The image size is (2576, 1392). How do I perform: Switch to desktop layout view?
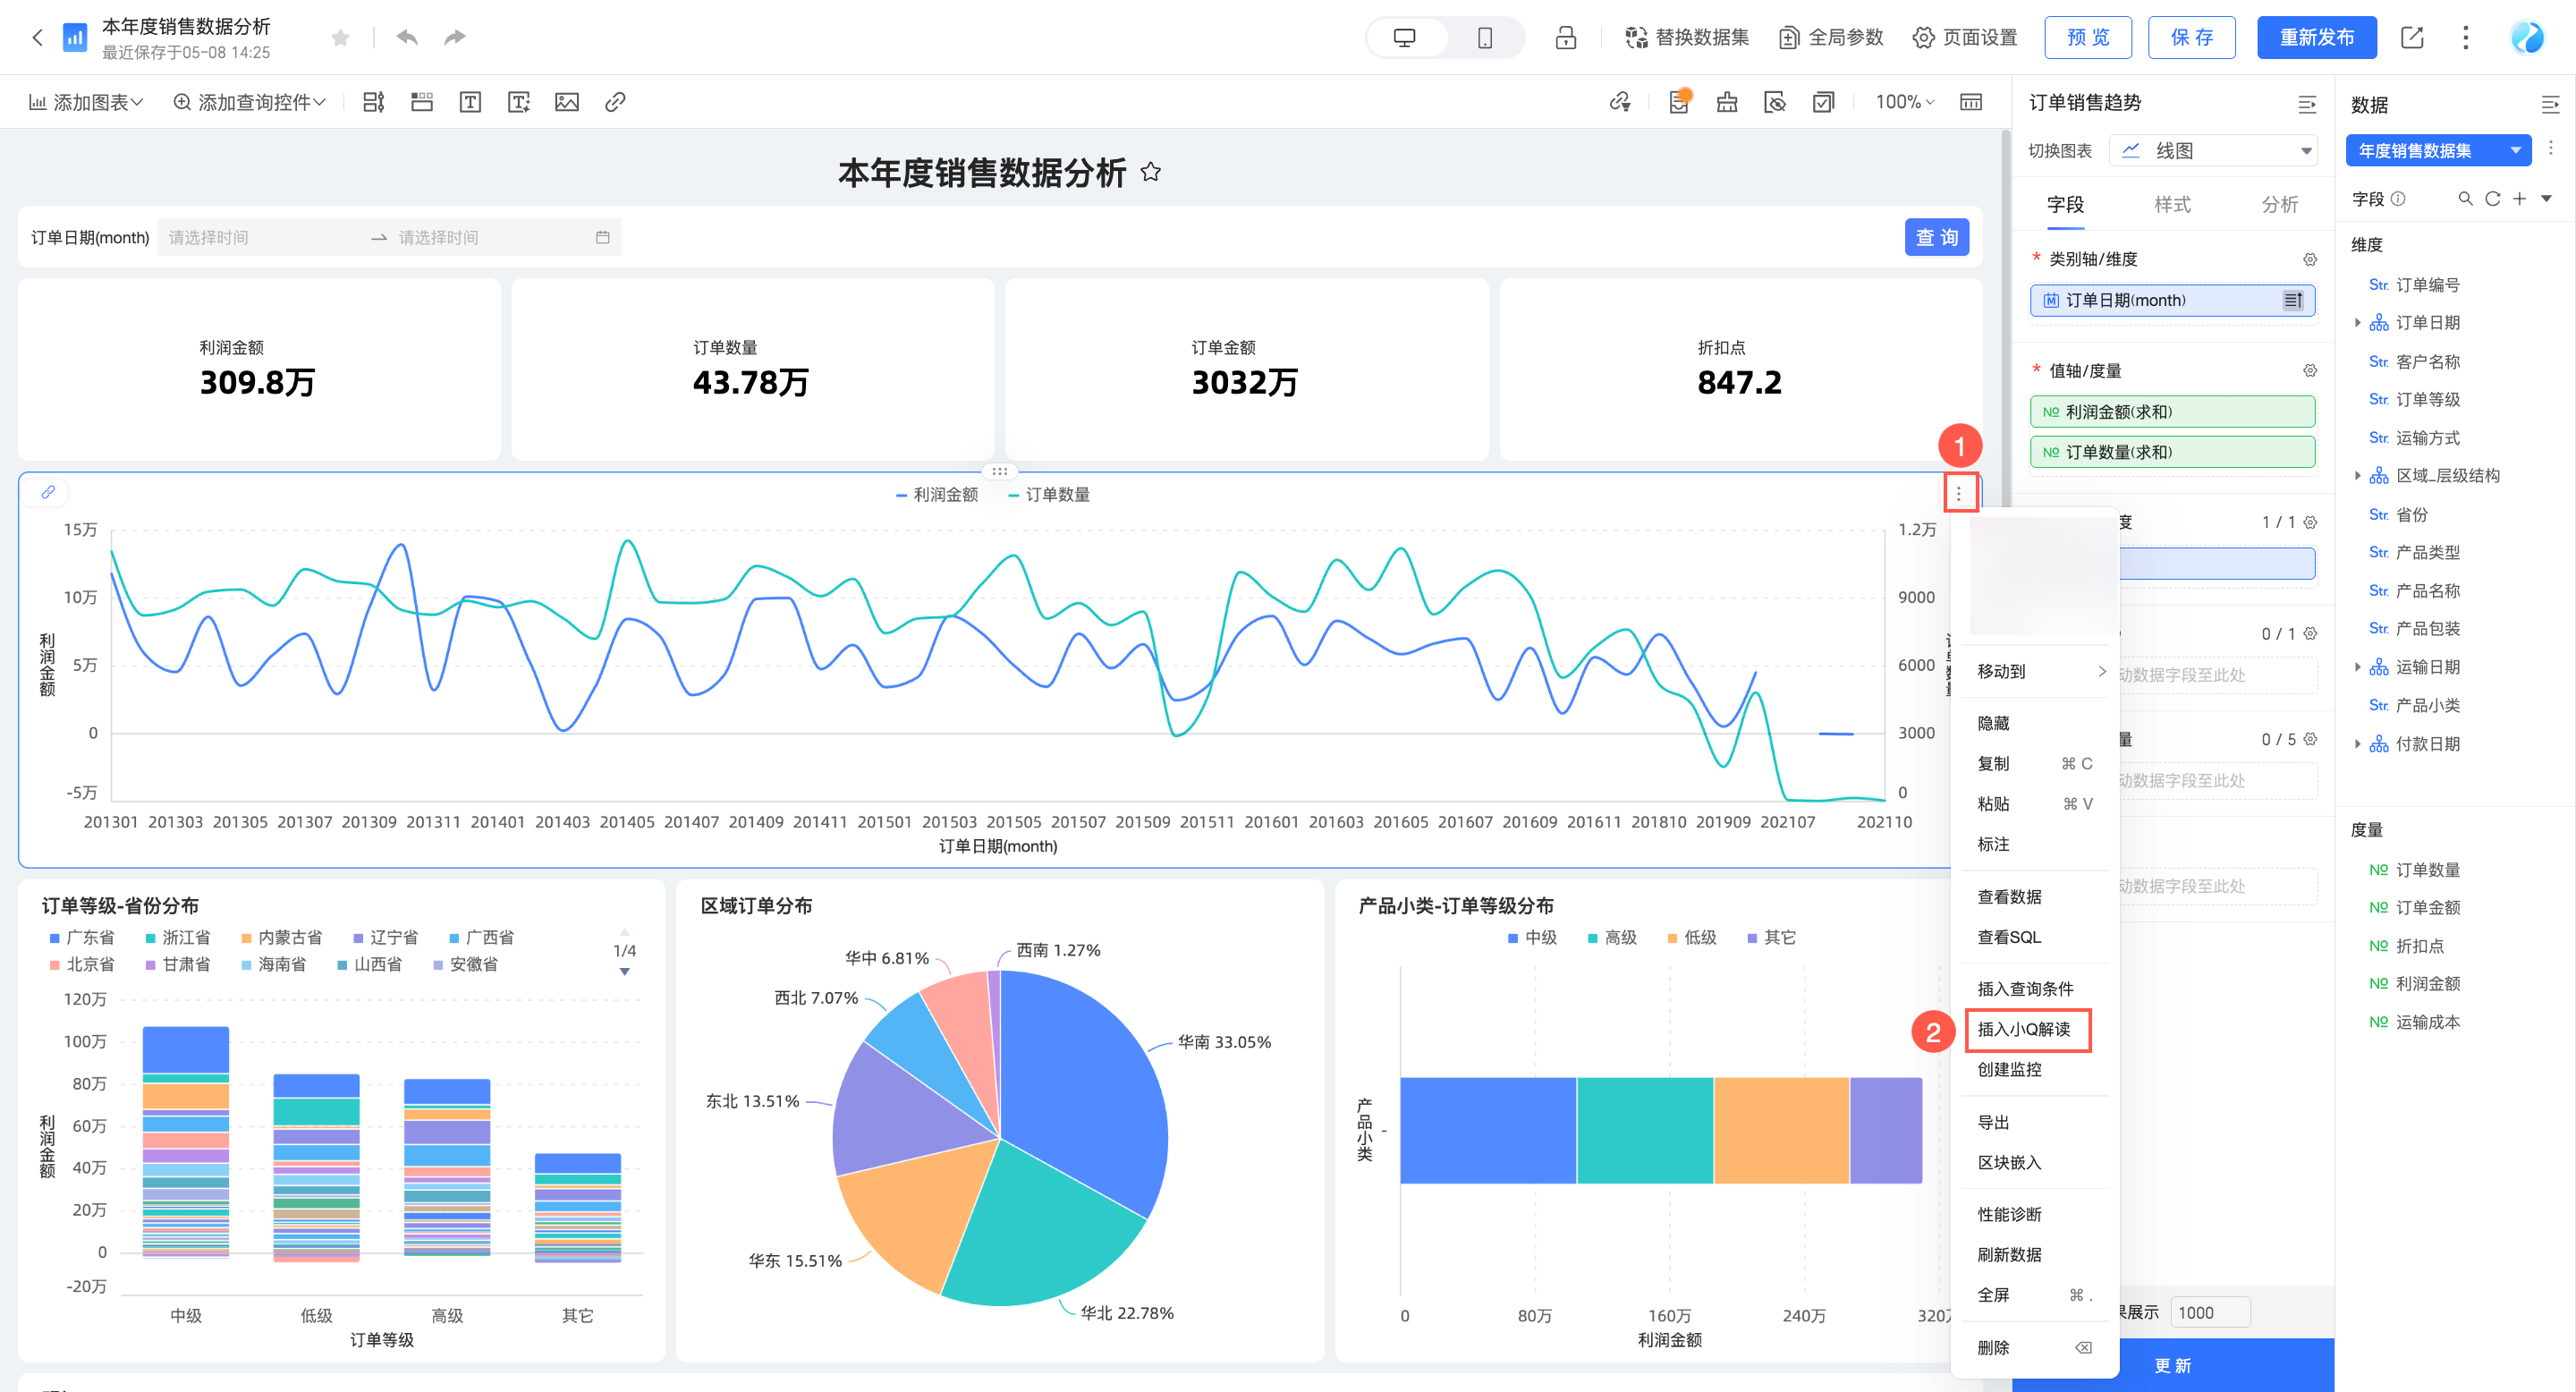(1405, 38)
